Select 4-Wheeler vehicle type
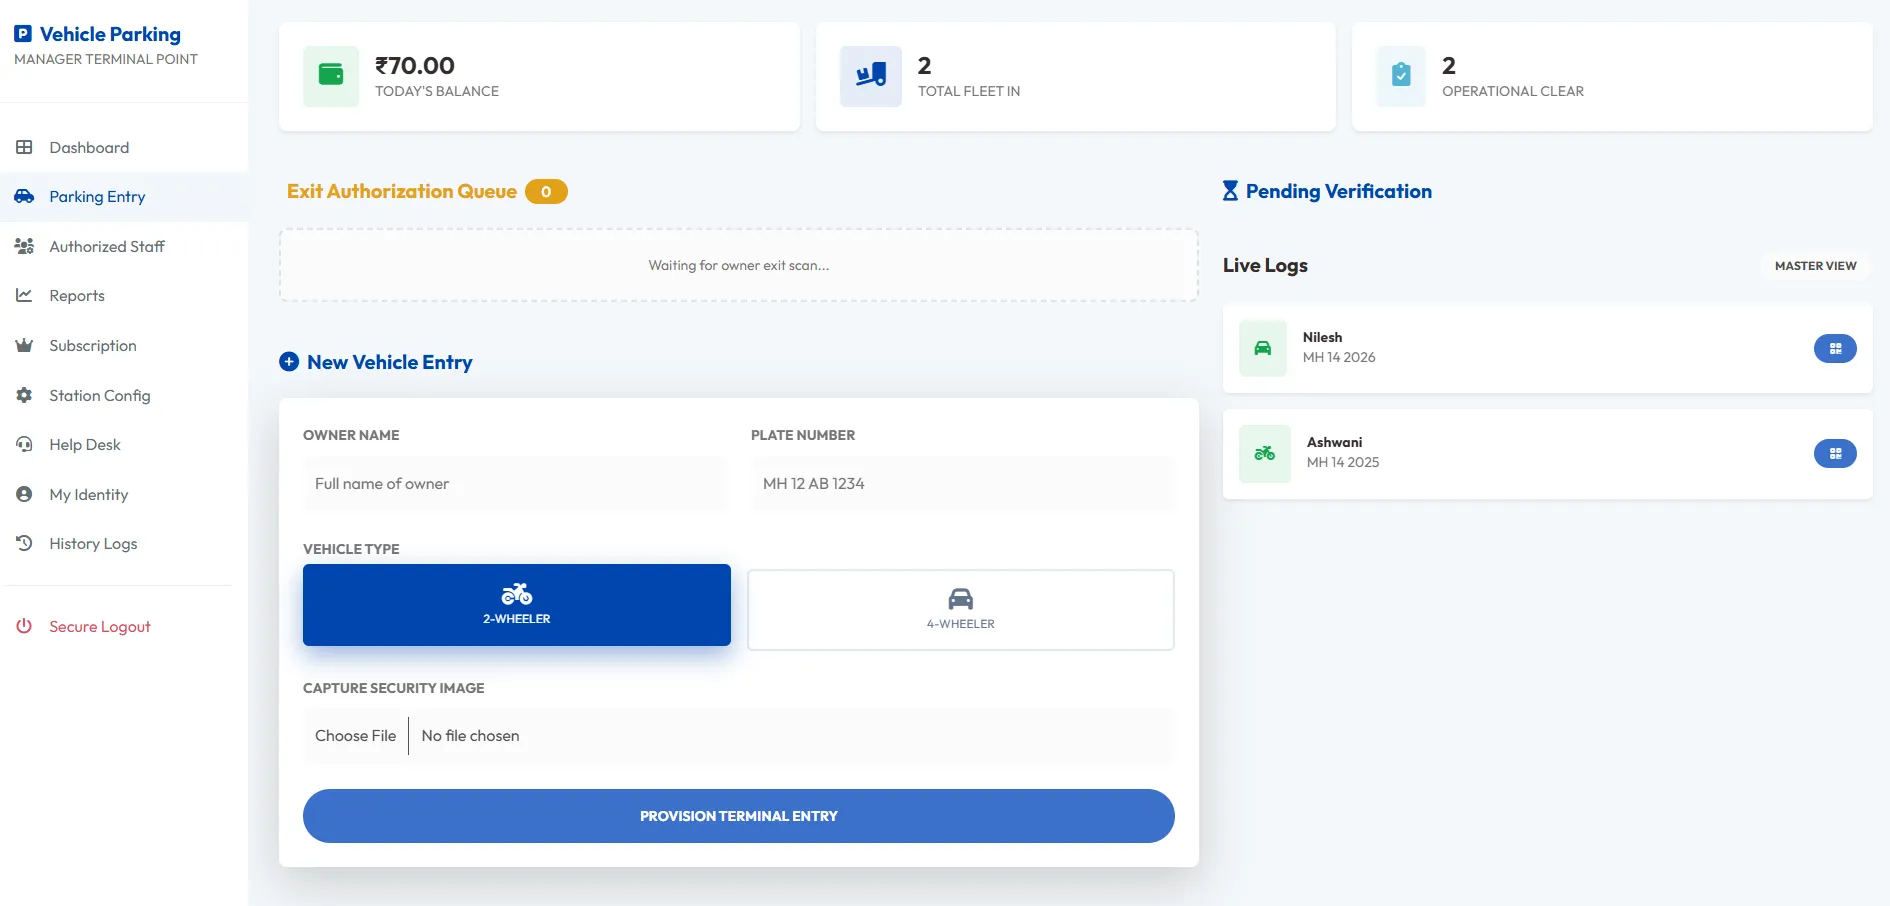This screenshot has width=1890, height=906. coord(960,610)
